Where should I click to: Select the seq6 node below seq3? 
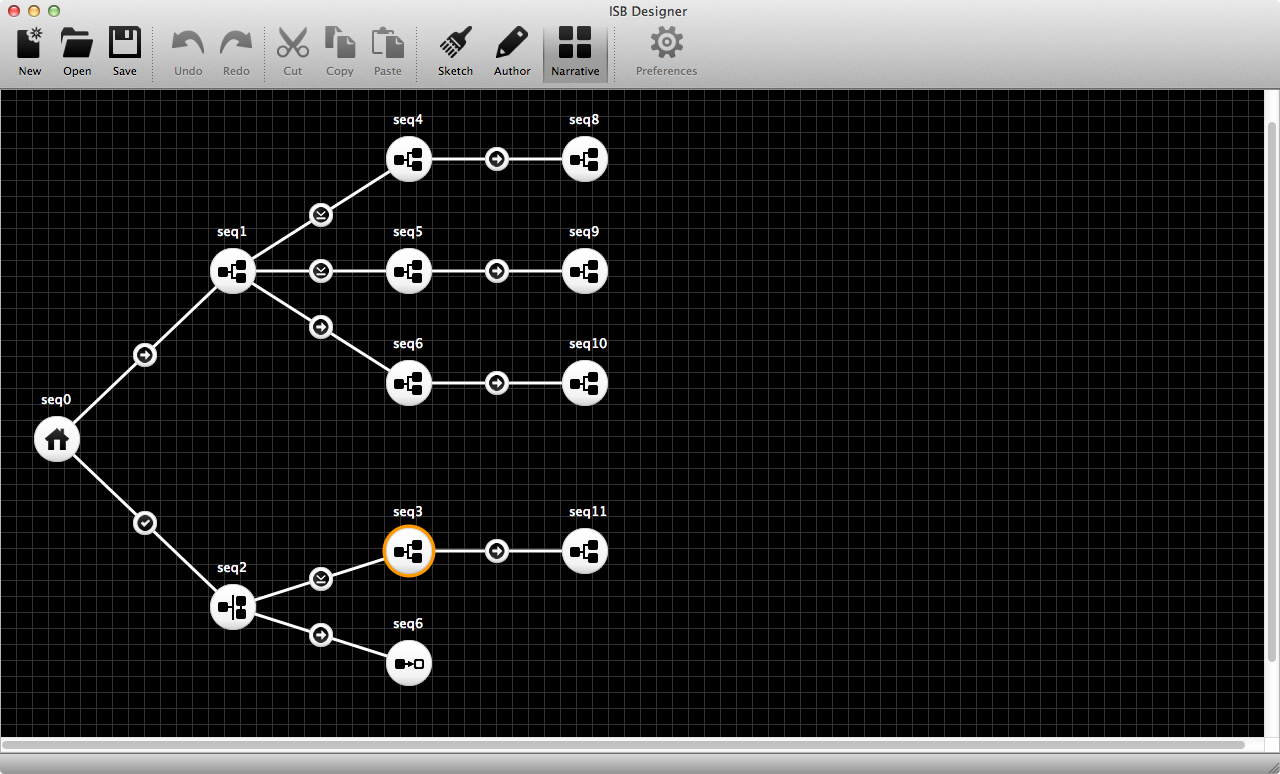pyautogui.click(x=409, y=663)
